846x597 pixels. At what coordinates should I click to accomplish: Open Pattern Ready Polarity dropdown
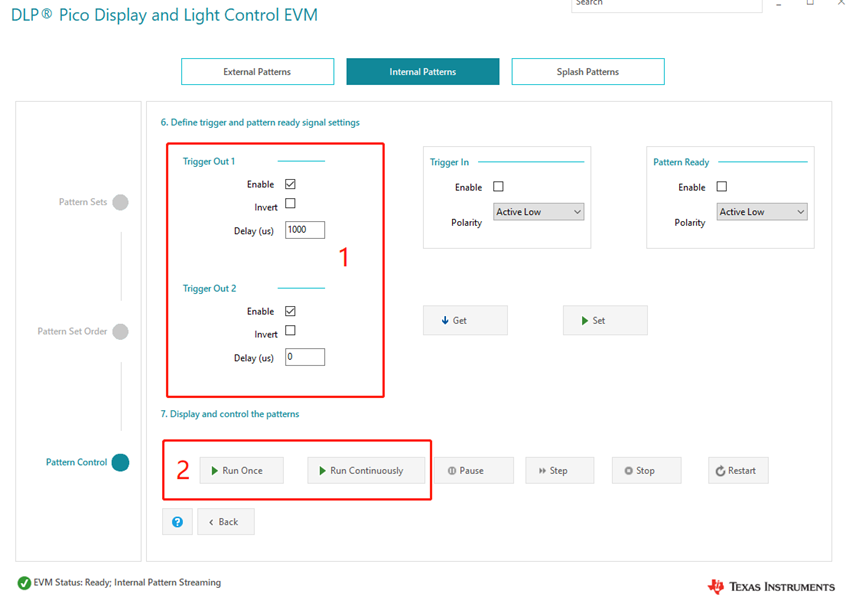click(x=762, y=212)
